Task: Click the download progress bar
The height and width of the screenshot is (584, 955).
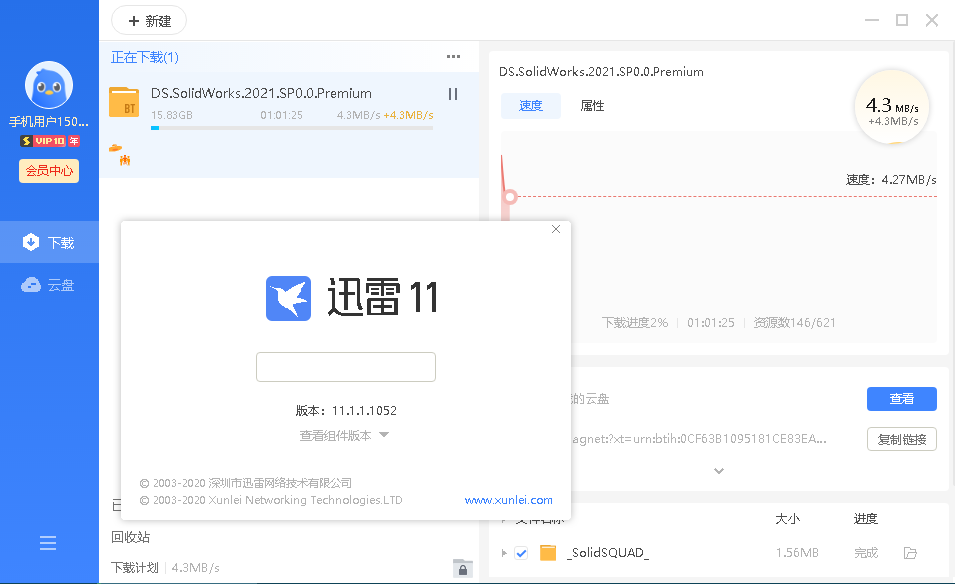Action: coord(292,128)
